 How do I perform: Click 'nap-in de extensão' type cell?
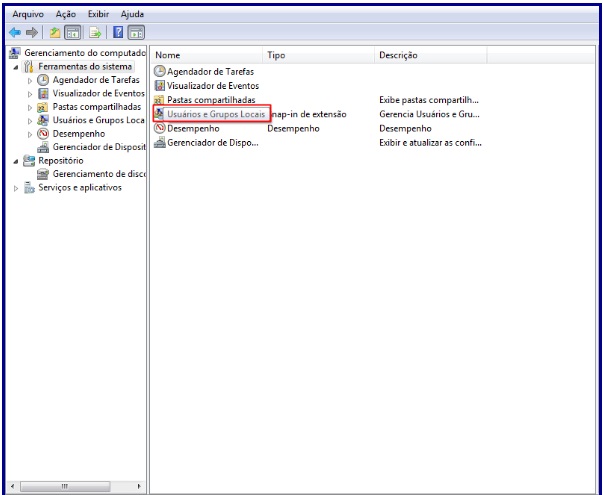[309, 114]
